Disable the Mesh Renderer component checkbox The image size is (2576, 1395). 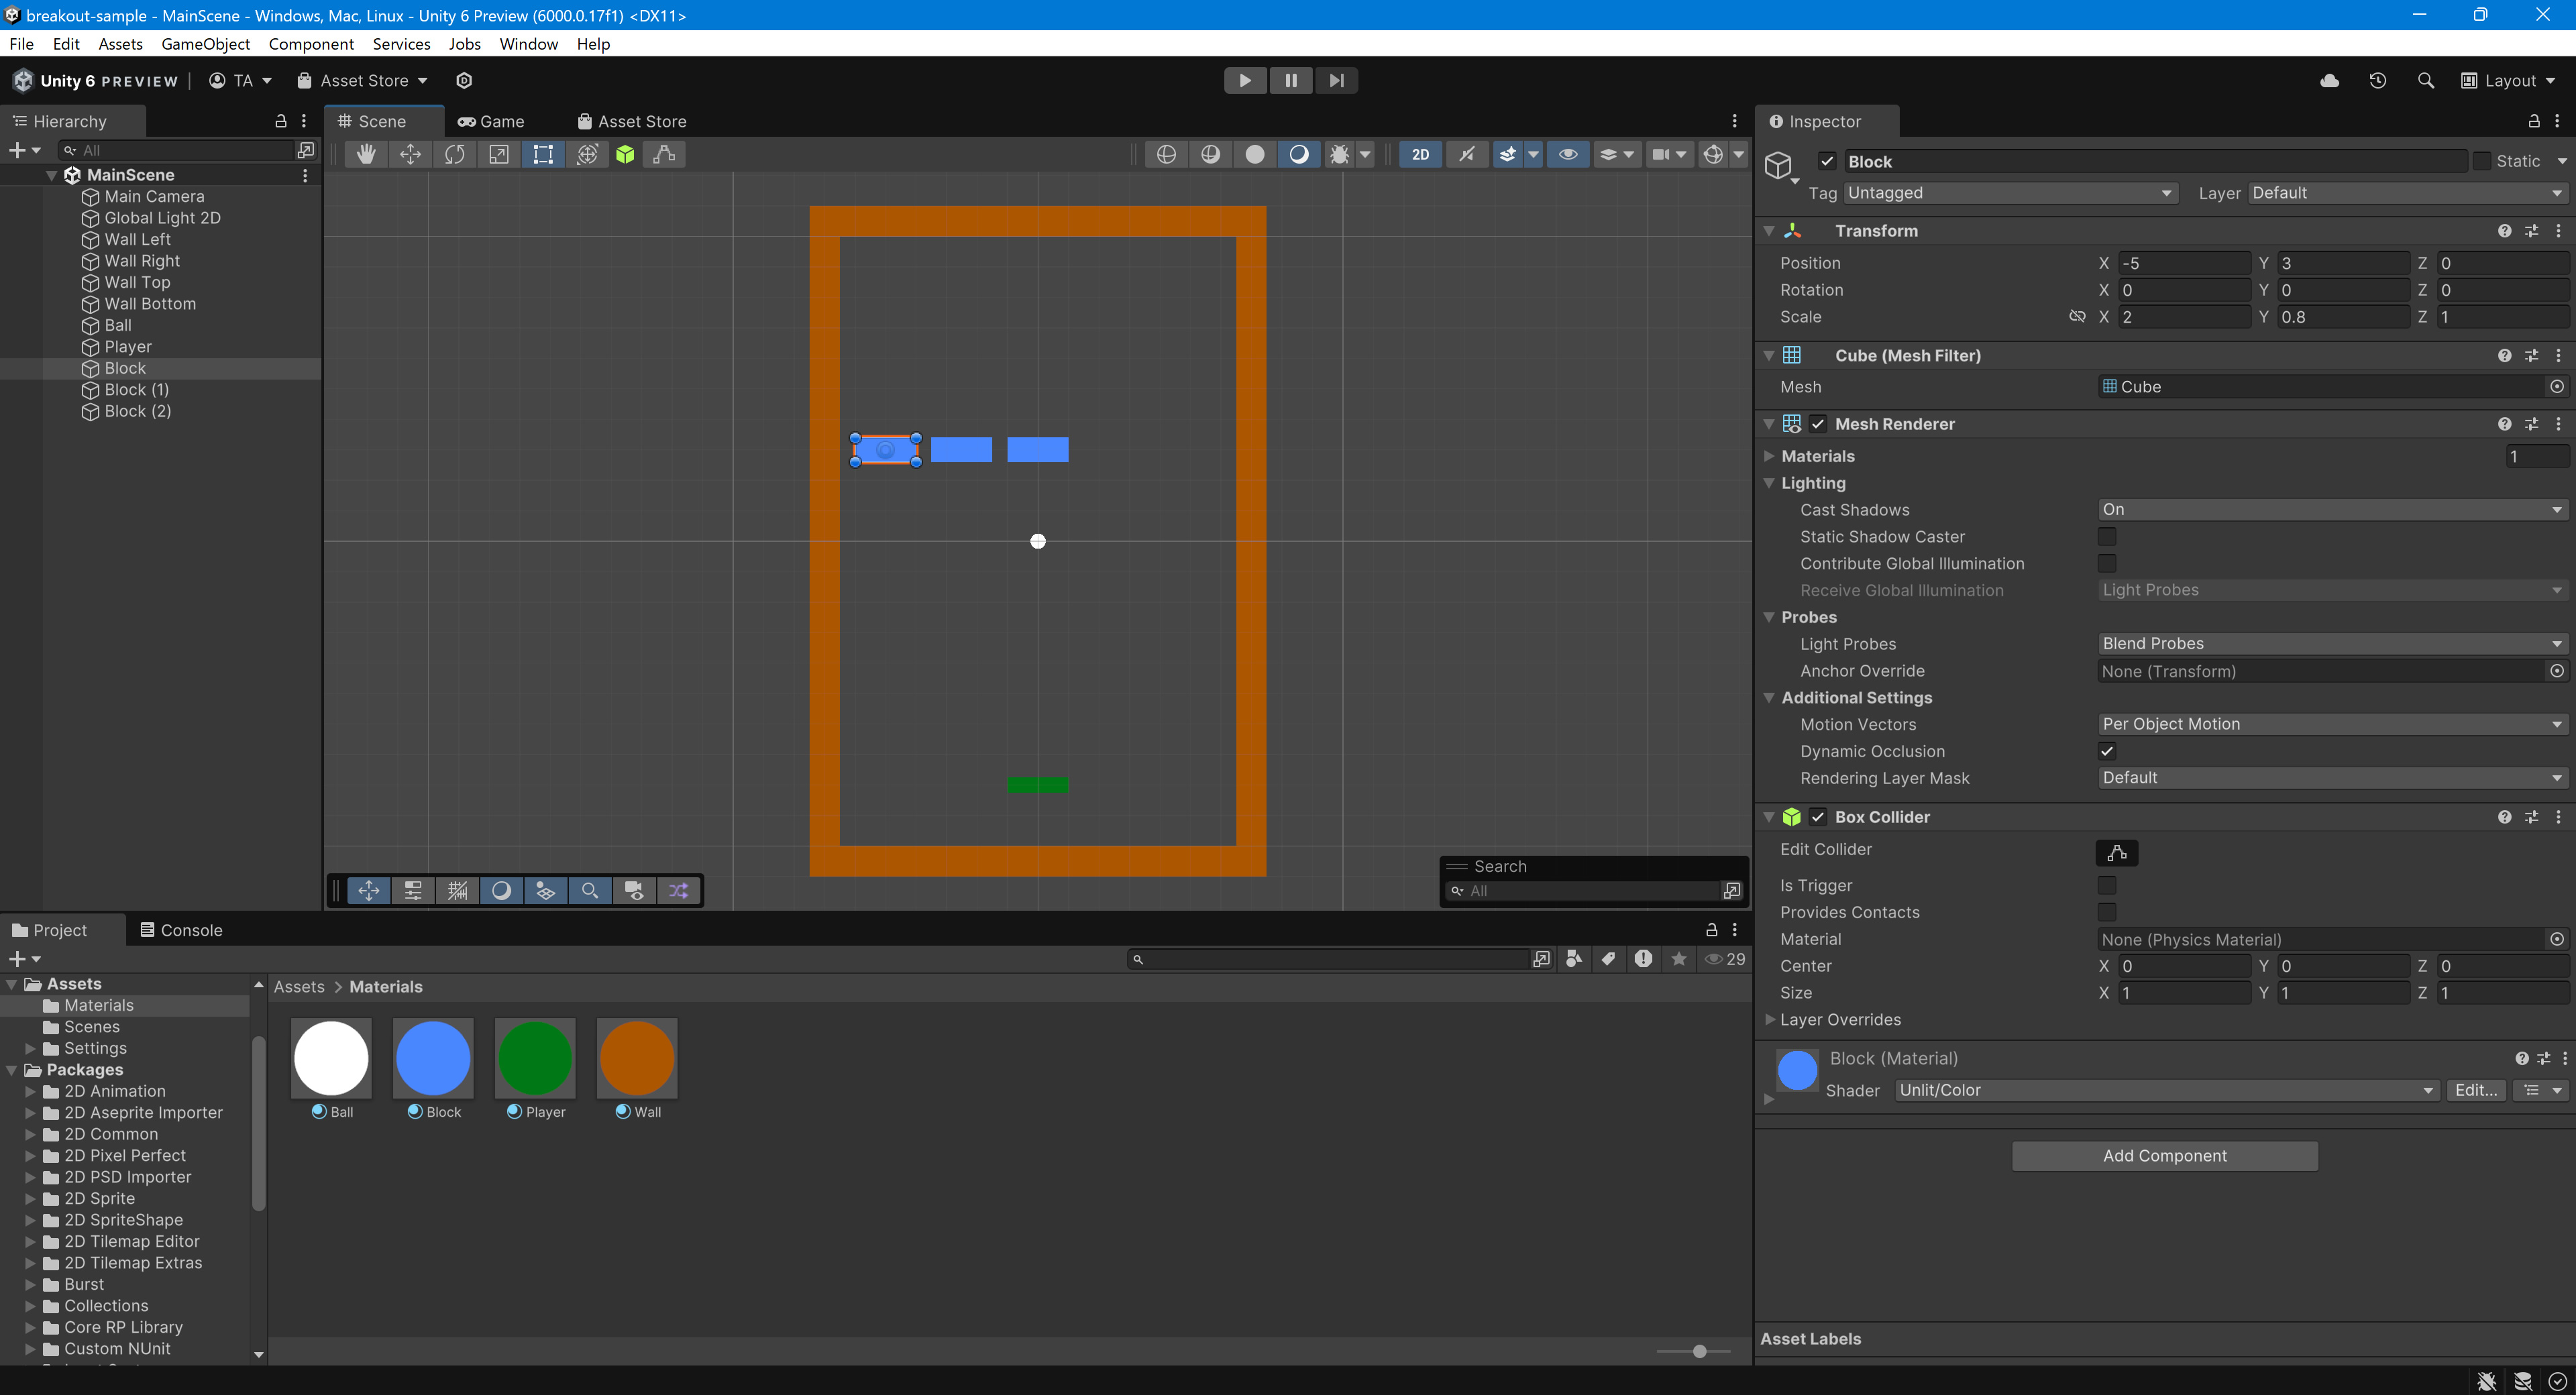click(x=1818, y=424)
